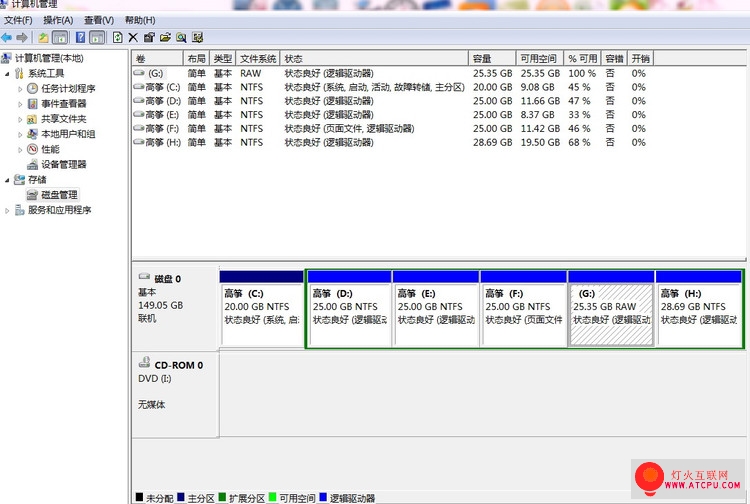Collapse the 系统工具 tree node arrow
This screenshot has height=504, width=750.
click(x=7, y=74)
